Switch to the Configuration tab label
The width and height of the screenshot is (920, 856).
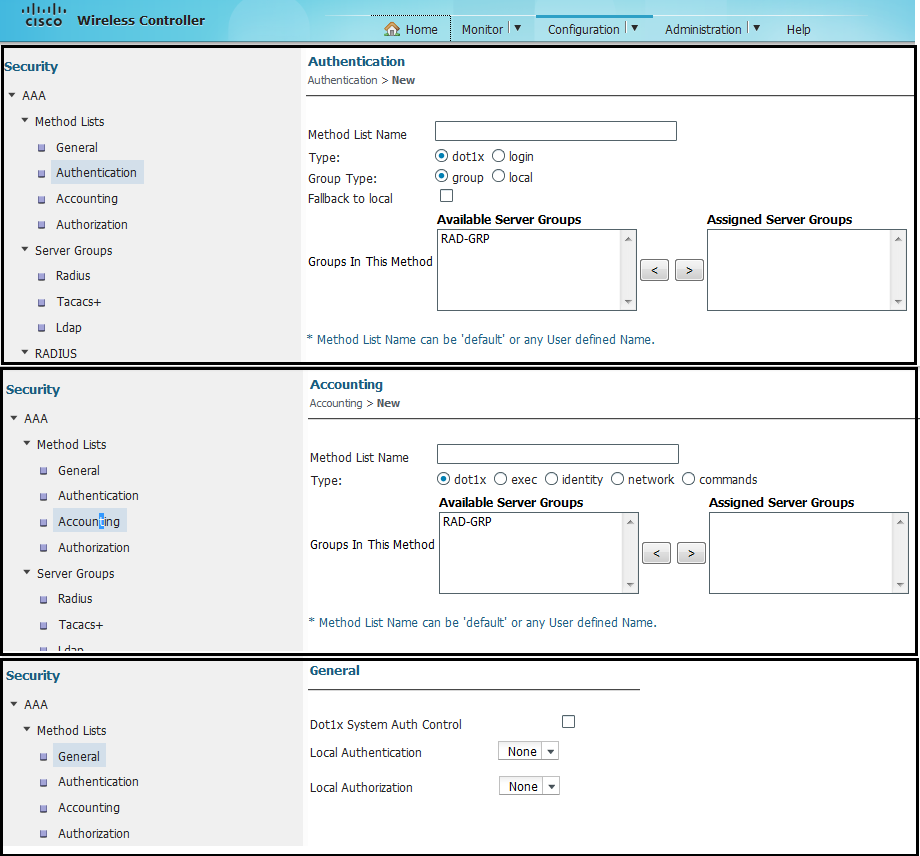pos(583,30)
